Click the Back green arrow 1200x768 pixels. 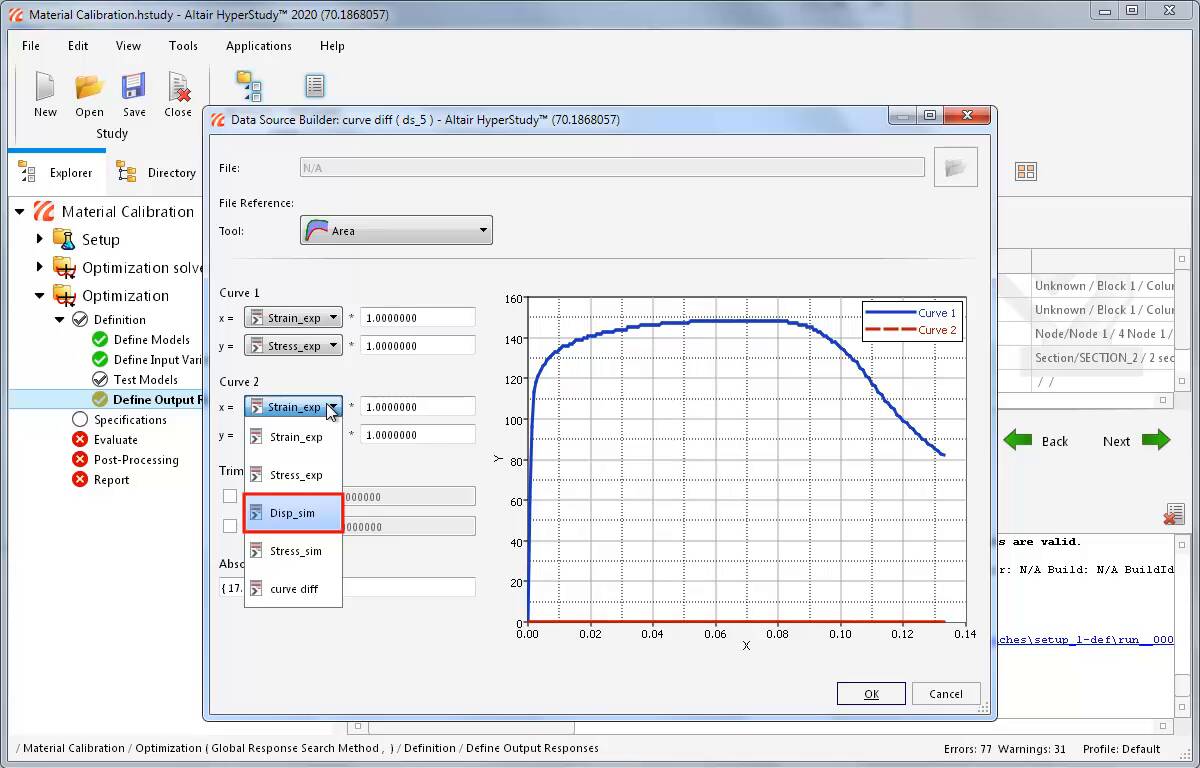(x=1018, y=440)
